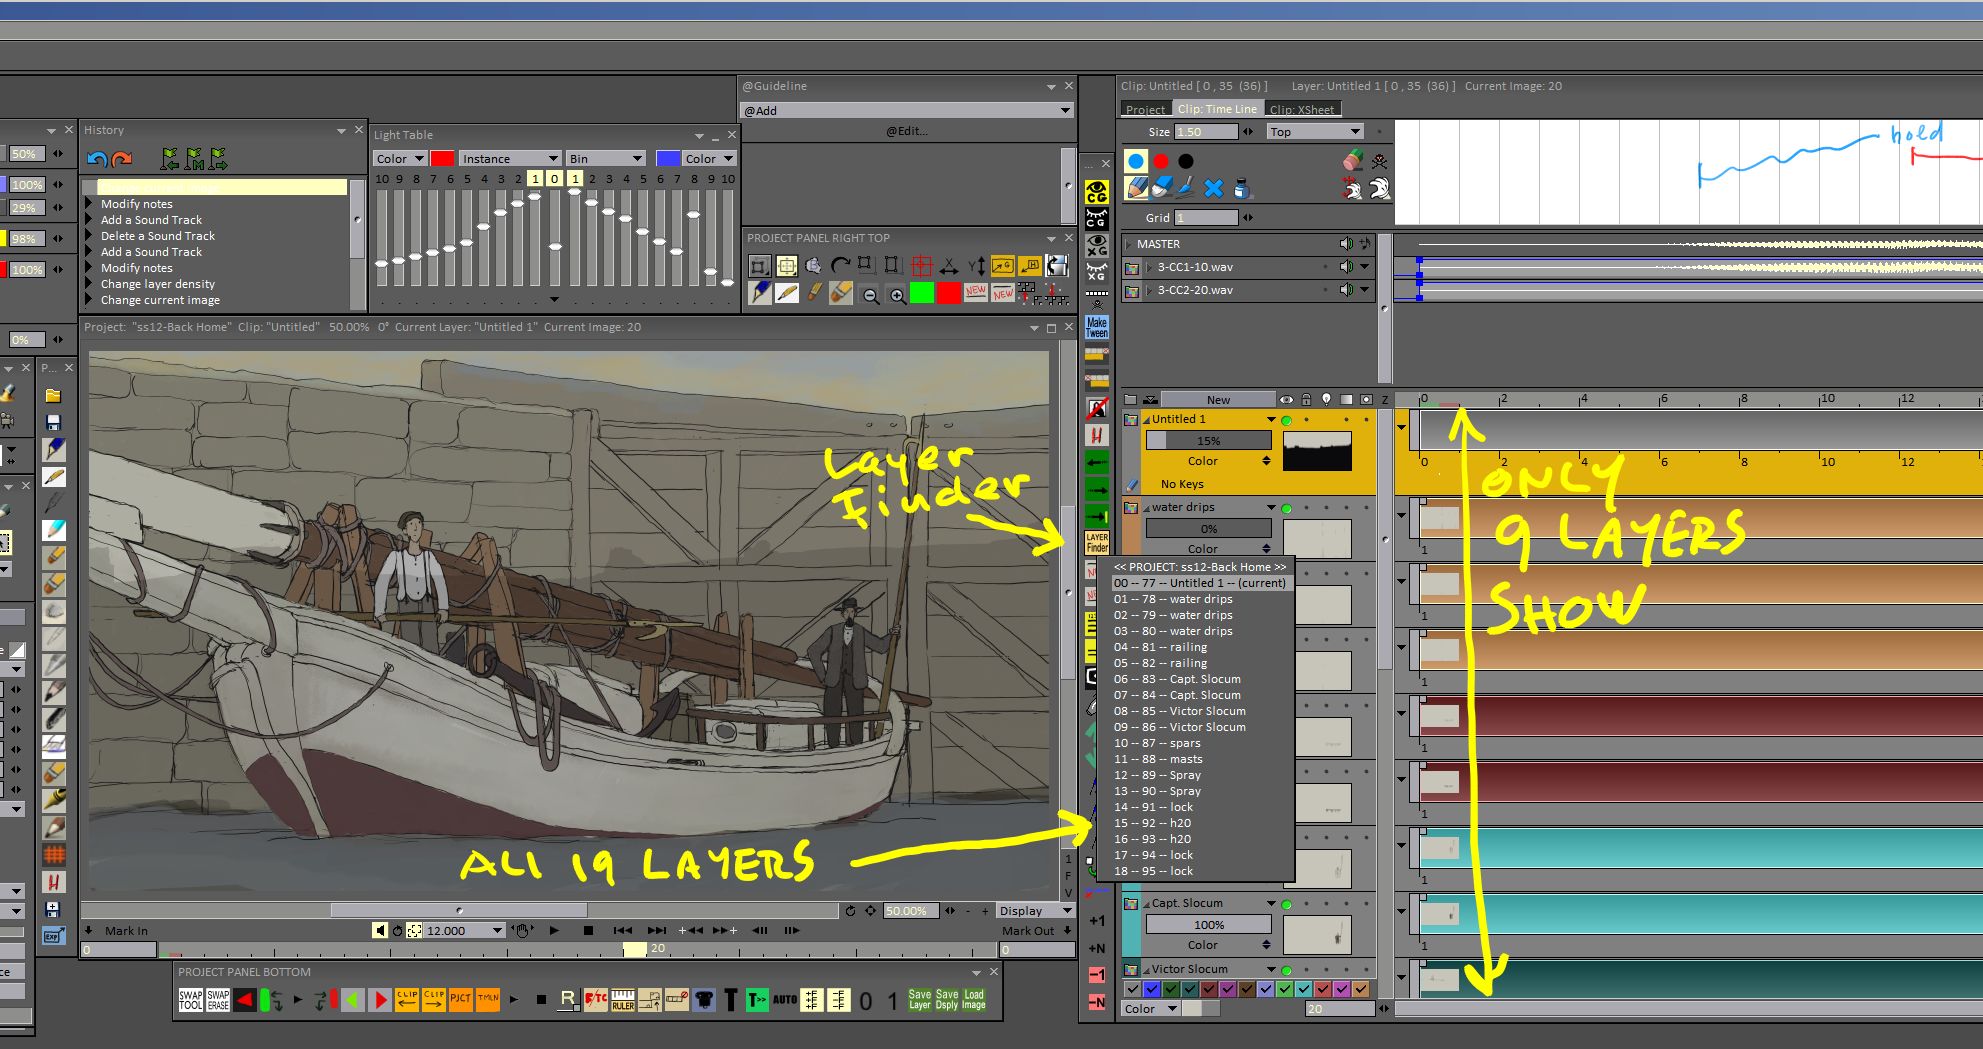The width and height of the screenshot is (1983, 1049).
Task: Select the pencil tool in timeline notes
Action: (x=1136, y=188)
